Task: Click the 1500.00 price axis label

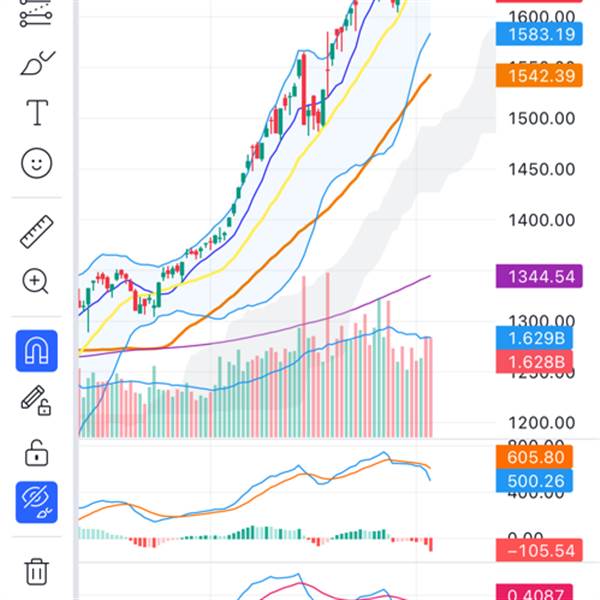Action: (x=541, y=118)
